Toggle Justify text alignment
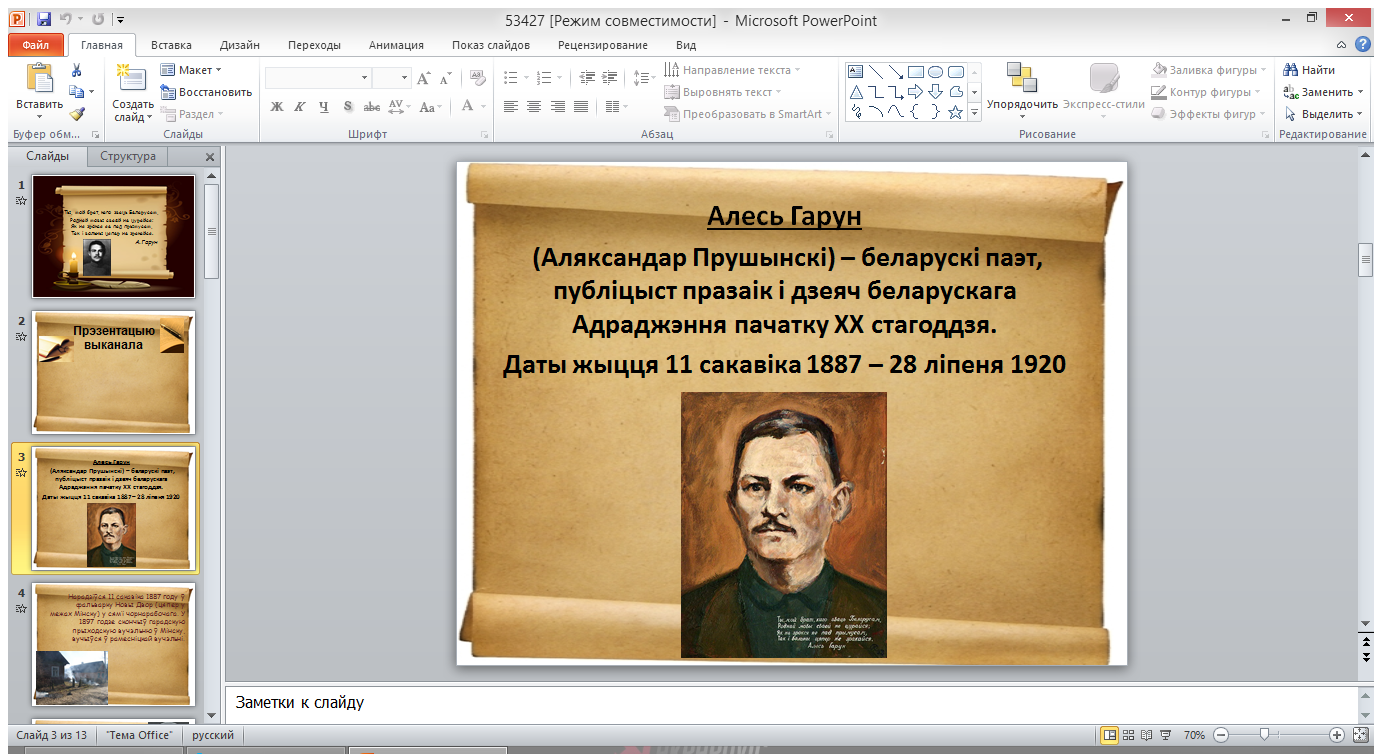 [x=582, y=107]
